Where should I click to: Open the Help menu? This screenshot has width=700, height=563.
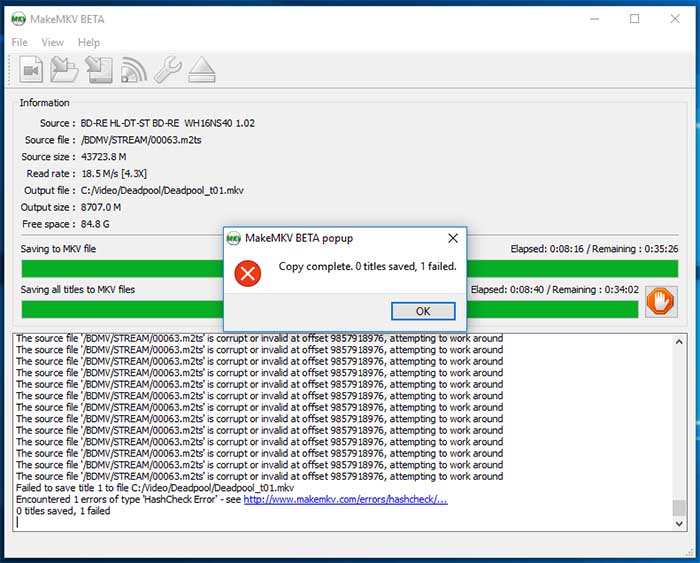coord(88,42)
